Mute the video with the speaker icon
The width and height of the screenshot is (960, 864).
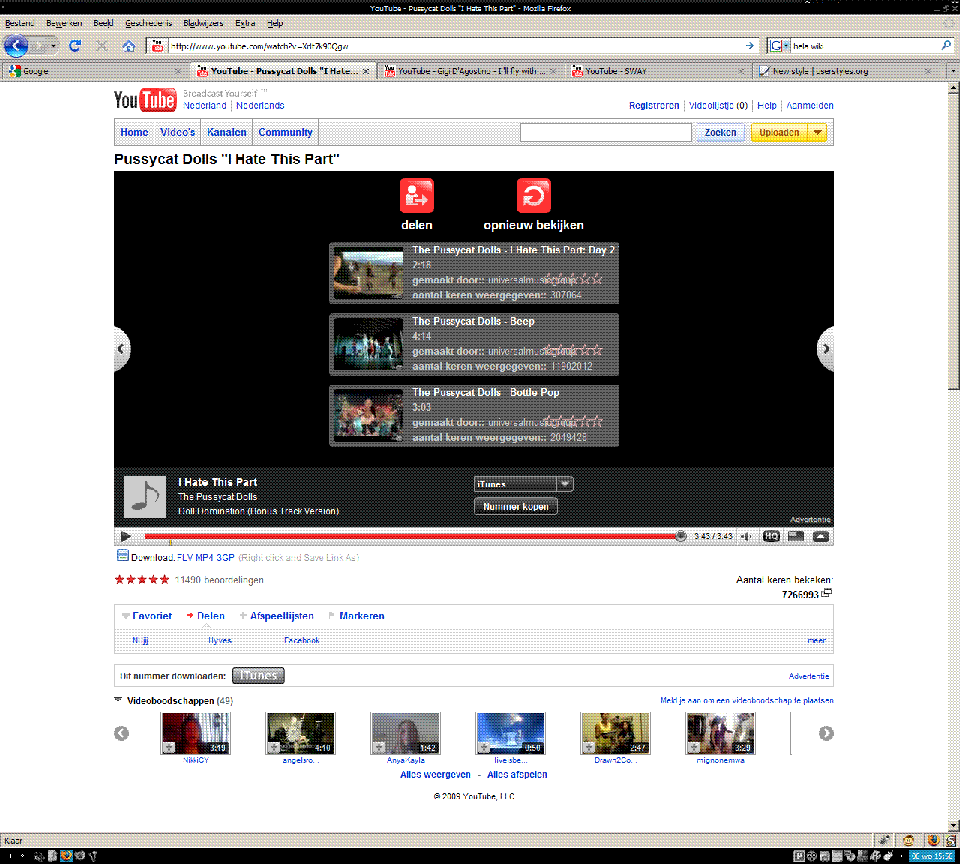(x=746, y=536)
